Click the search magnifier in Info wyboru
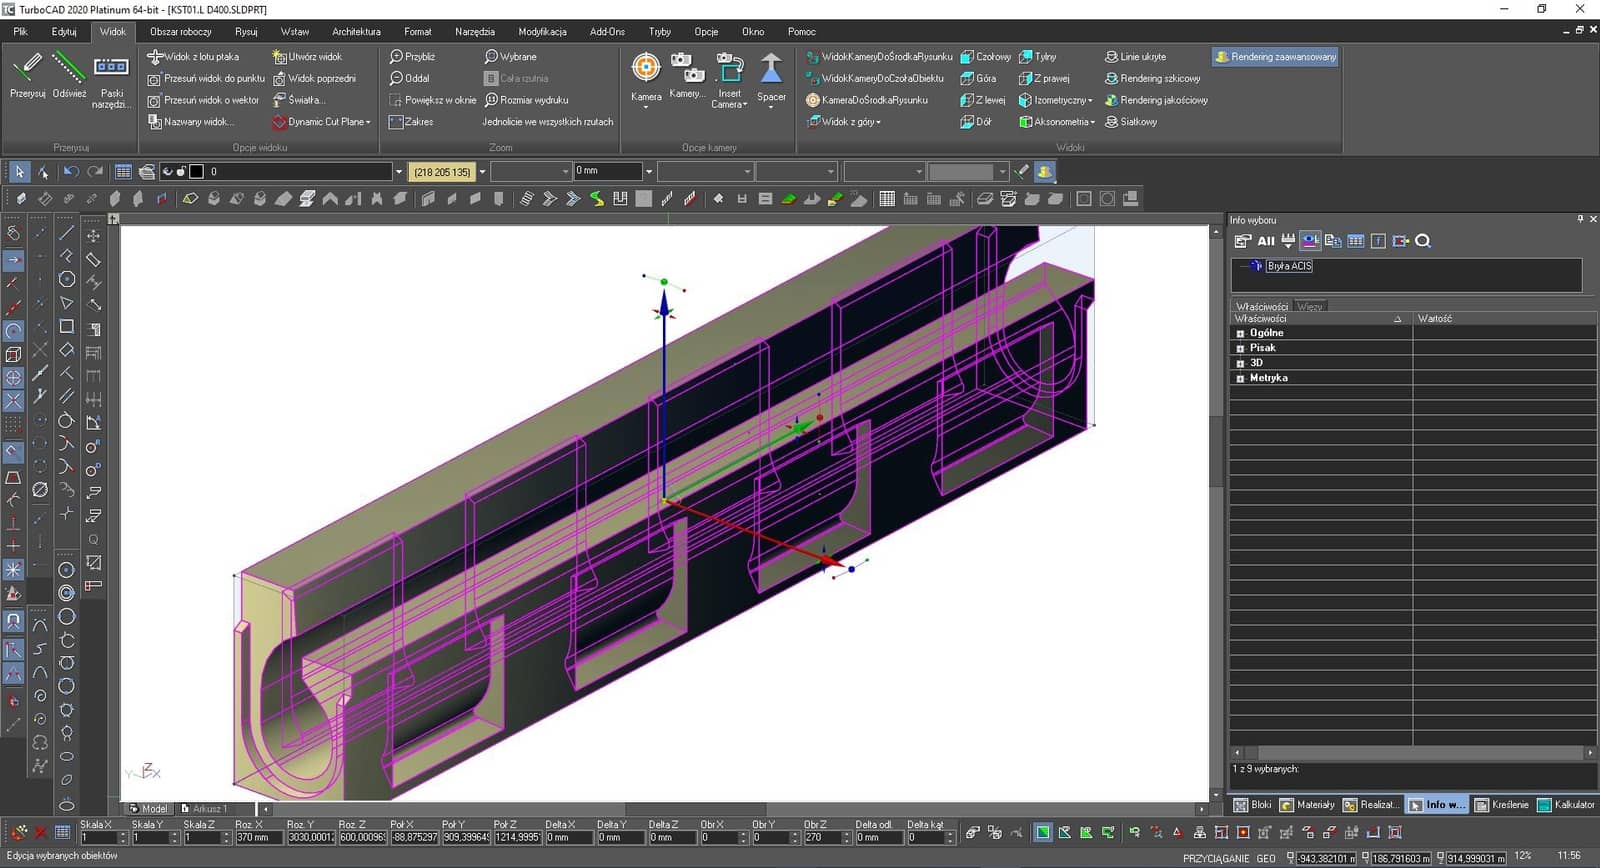 pyautogui.click(x=1423, y=241)
